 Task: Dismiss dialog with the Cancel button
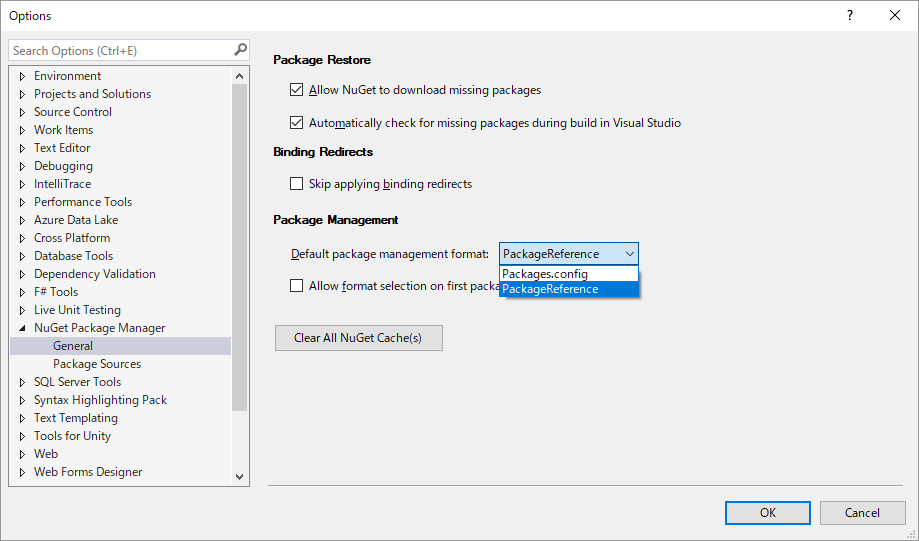click(x=862, y=513)
